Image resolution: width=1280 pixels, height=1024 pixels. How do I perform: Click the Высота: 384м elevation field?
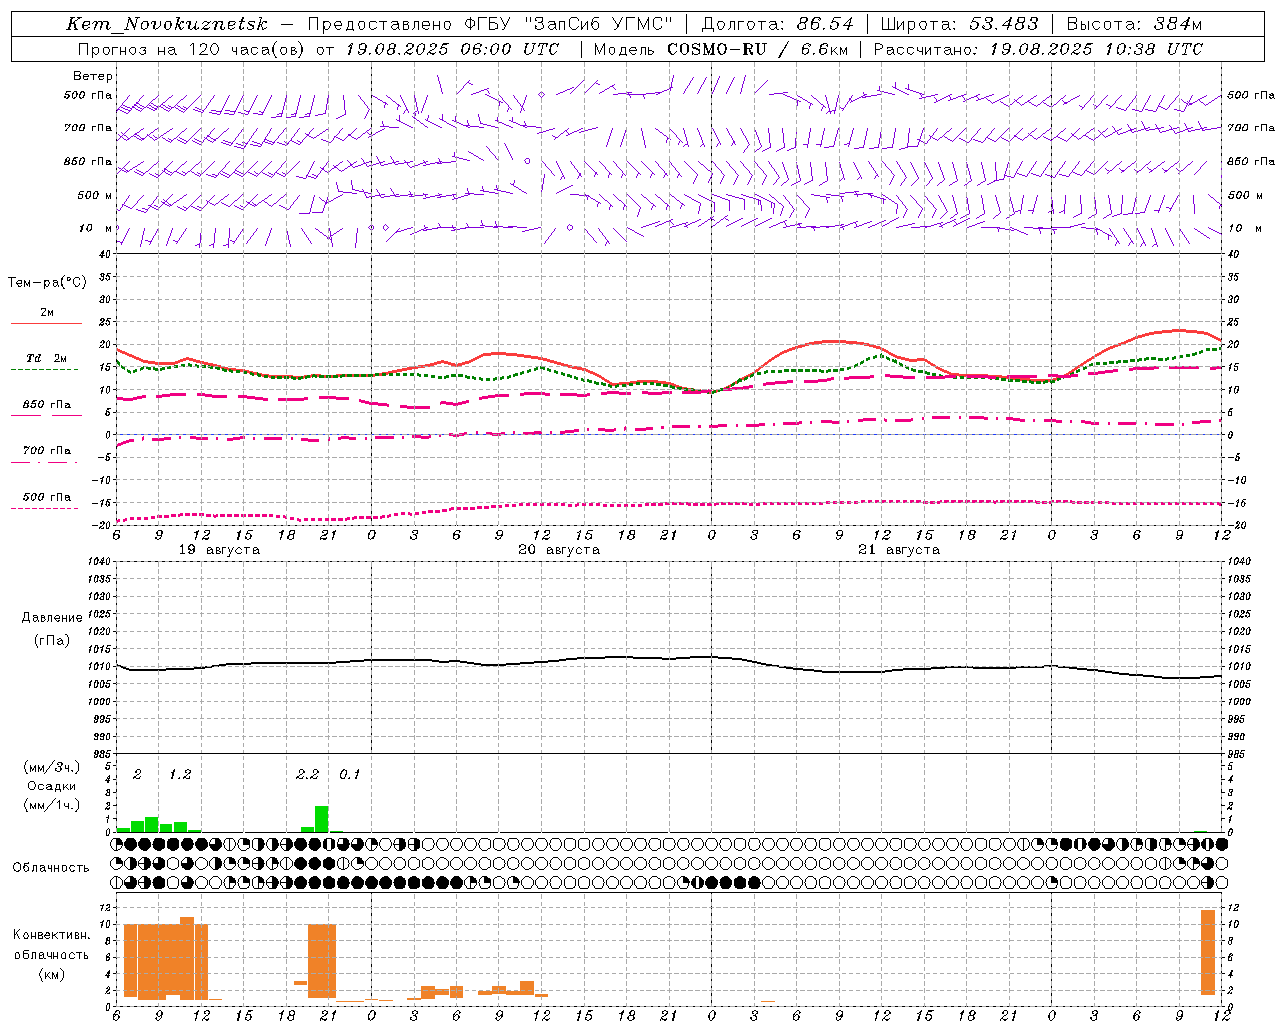coord(1134,24)
